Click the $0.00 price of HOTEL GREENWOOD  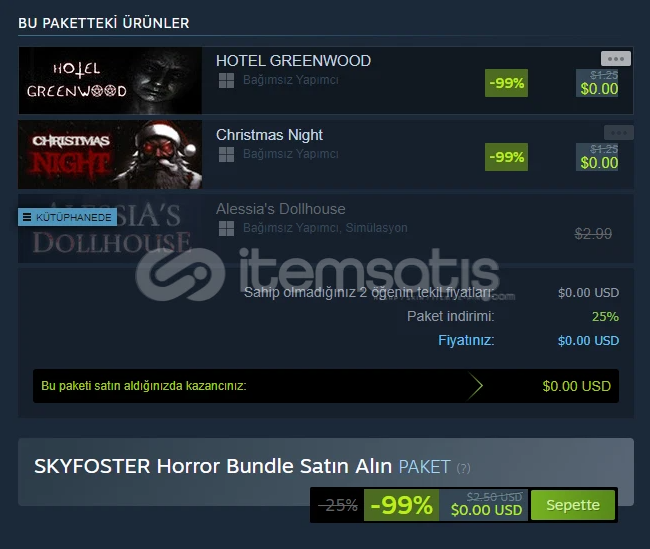(599, 89)
